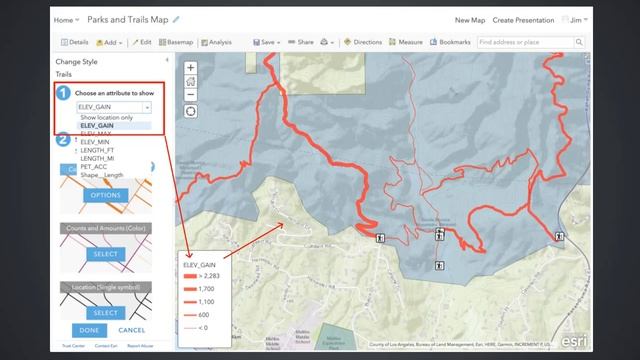Image resolution: width=640 pixels, height=360 pixels.
Task: Choose LENGTH_FT attribute
Action: coord(97,150)
